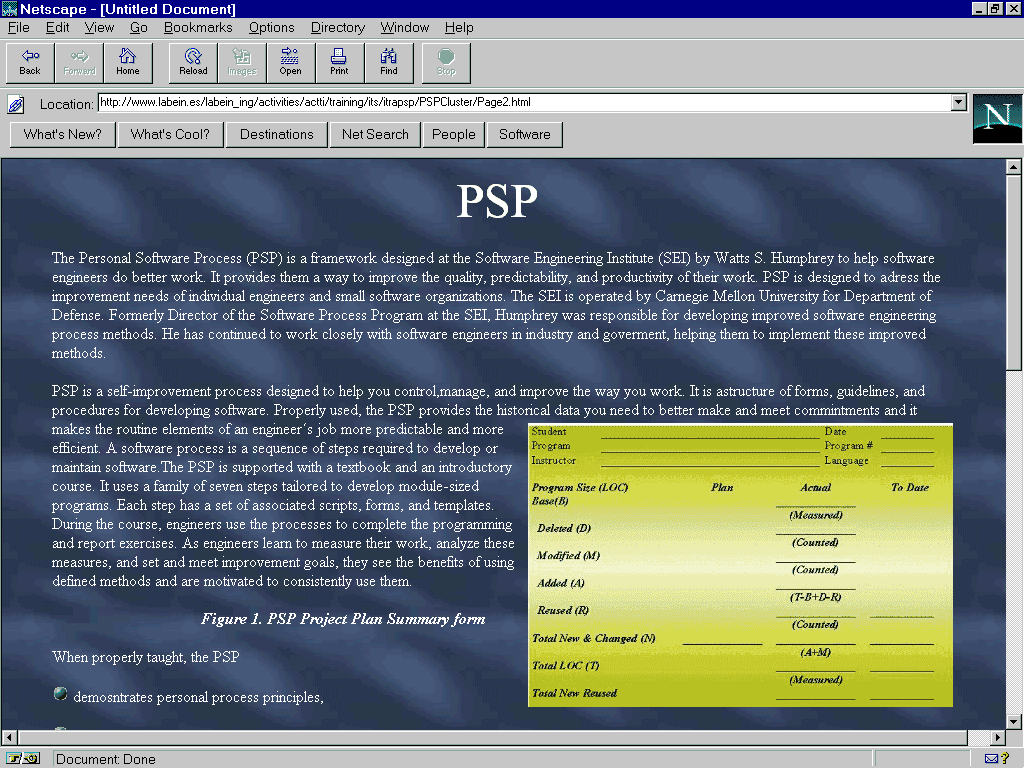1024x768 pixels.
Task: Open Find tool with binoculars icon
Action: tap(389, 63)
